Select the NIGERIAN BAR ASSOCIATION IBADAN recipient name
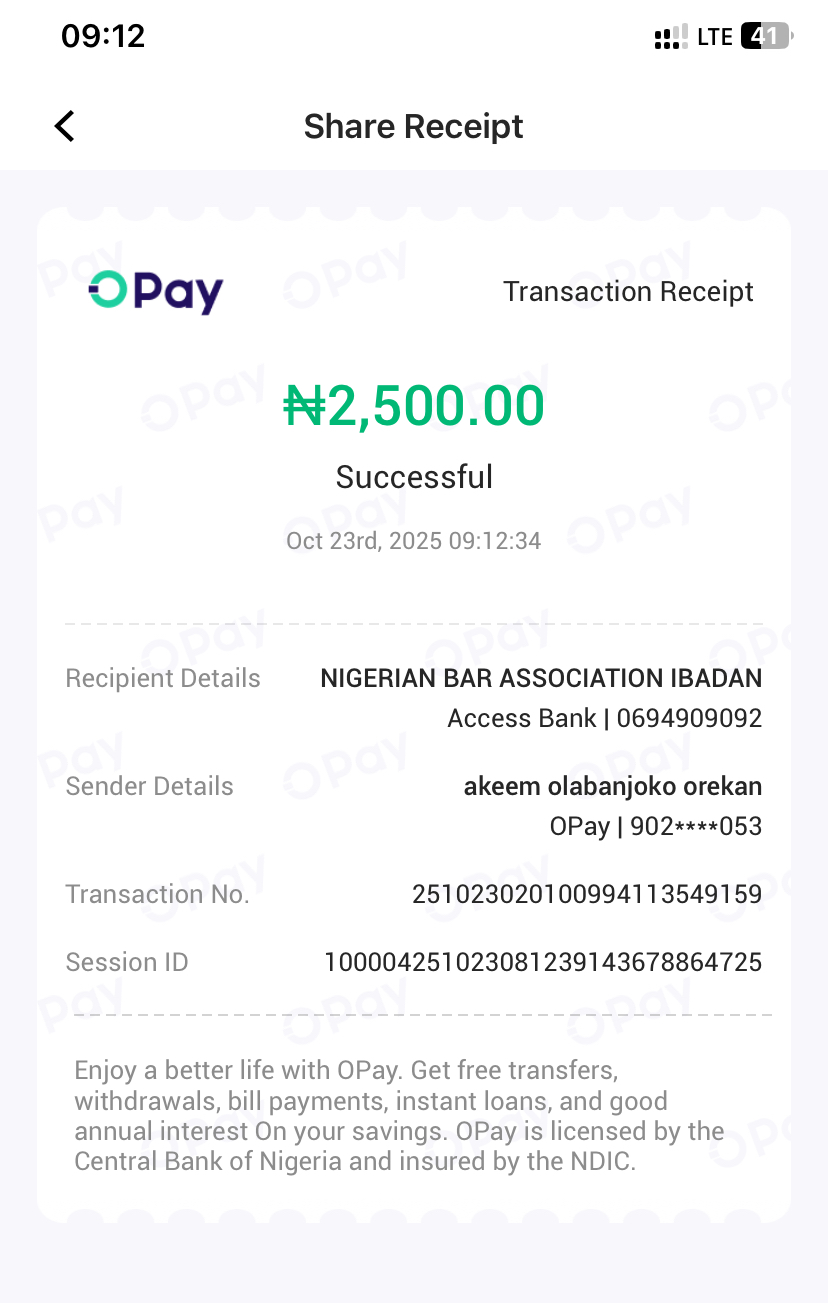Image resolution: width=828 pixels, height=1303 pixels. point(541,678)
